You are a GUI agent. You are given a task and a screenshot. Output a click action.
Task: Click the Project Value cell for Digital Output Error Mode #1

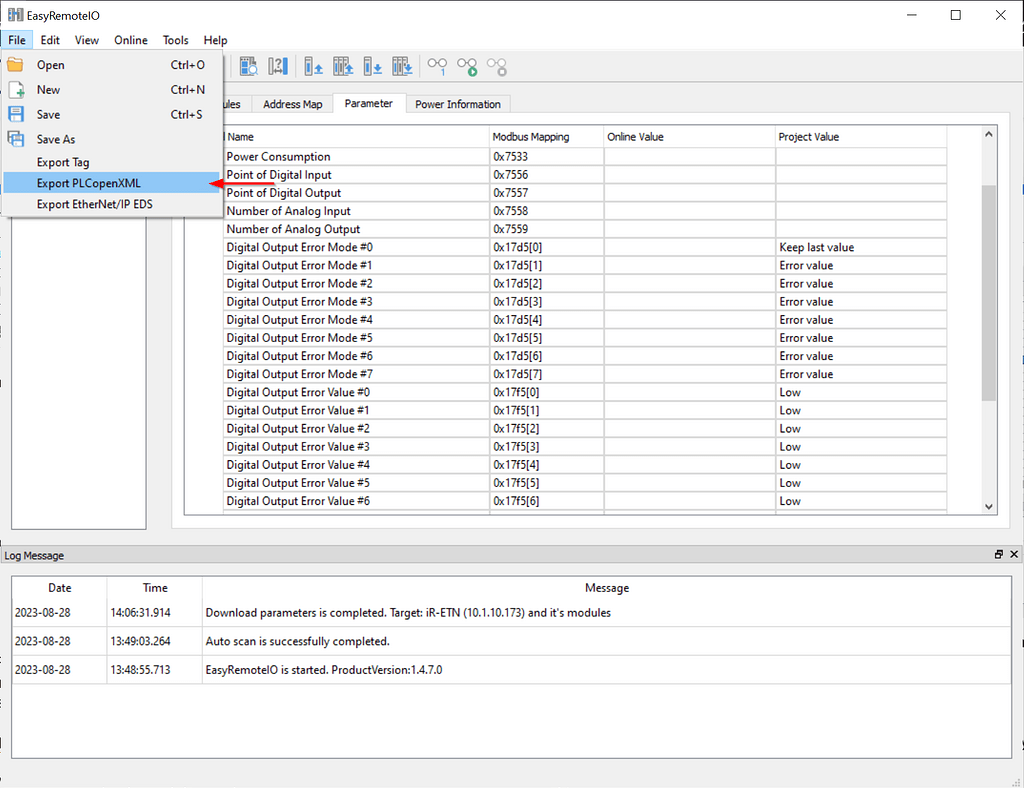860,265
